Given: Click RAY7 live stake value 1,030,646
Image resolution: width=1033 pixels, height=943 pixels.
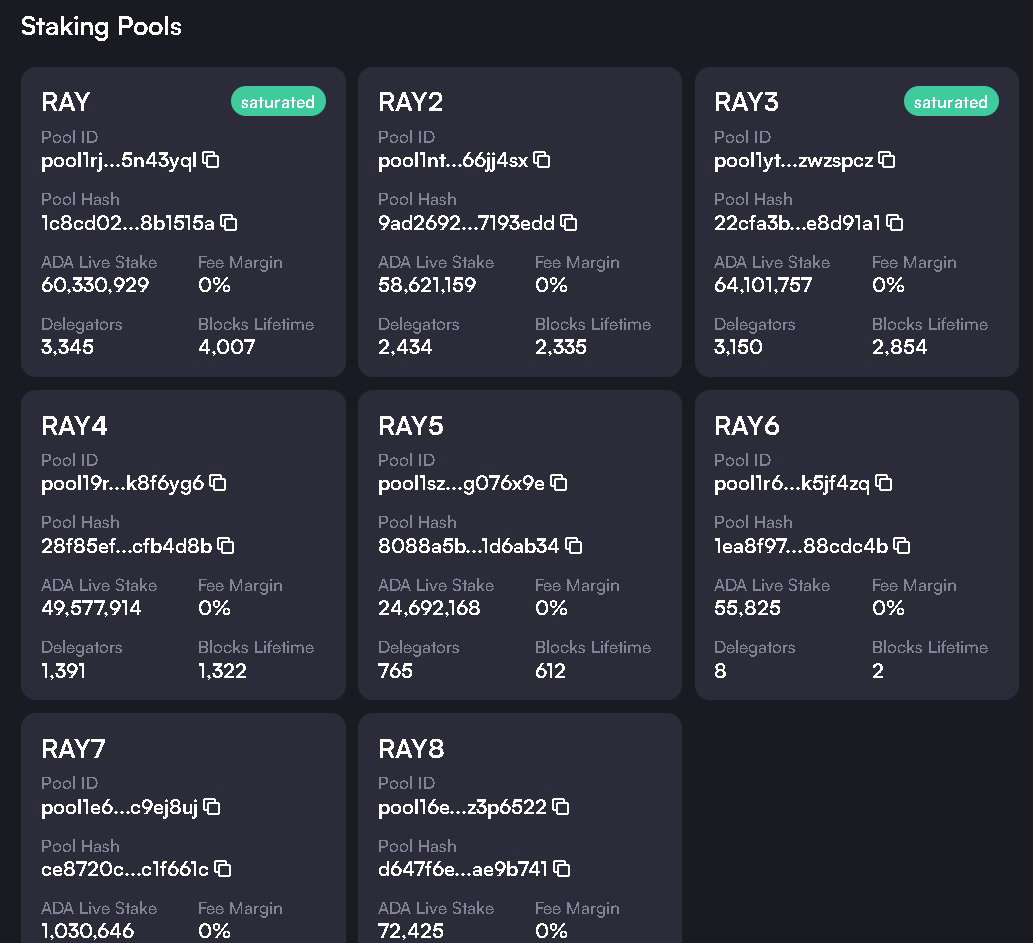Looking at the screenshot, I should 88,930.
